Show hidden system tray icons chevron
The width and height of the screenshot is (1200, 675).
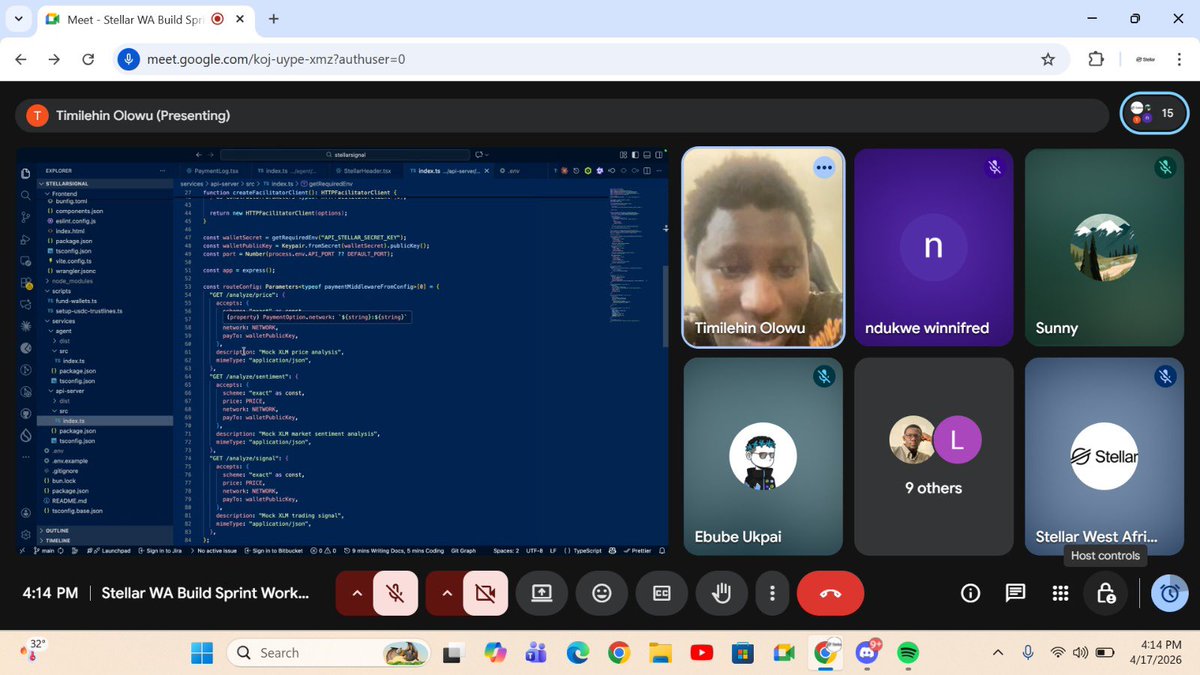pyautogui.click(x=996, y=652)
